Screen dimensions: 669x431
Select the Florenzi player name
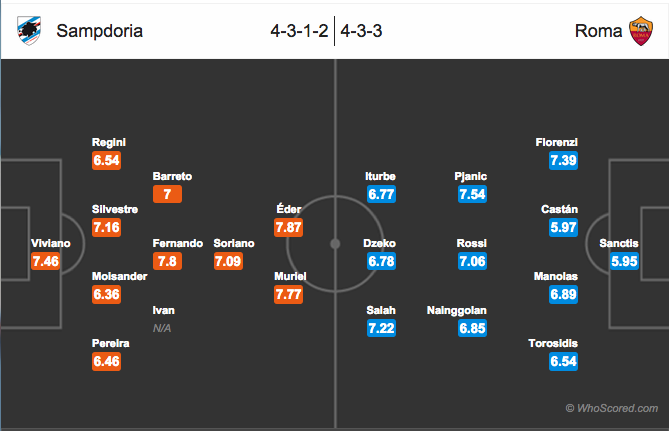click(x=556, y=142)
